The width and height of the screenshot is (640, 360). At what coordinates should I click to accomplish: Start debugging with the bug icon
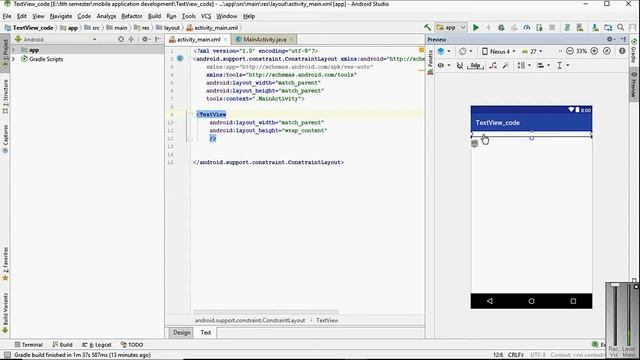(501, 28)
